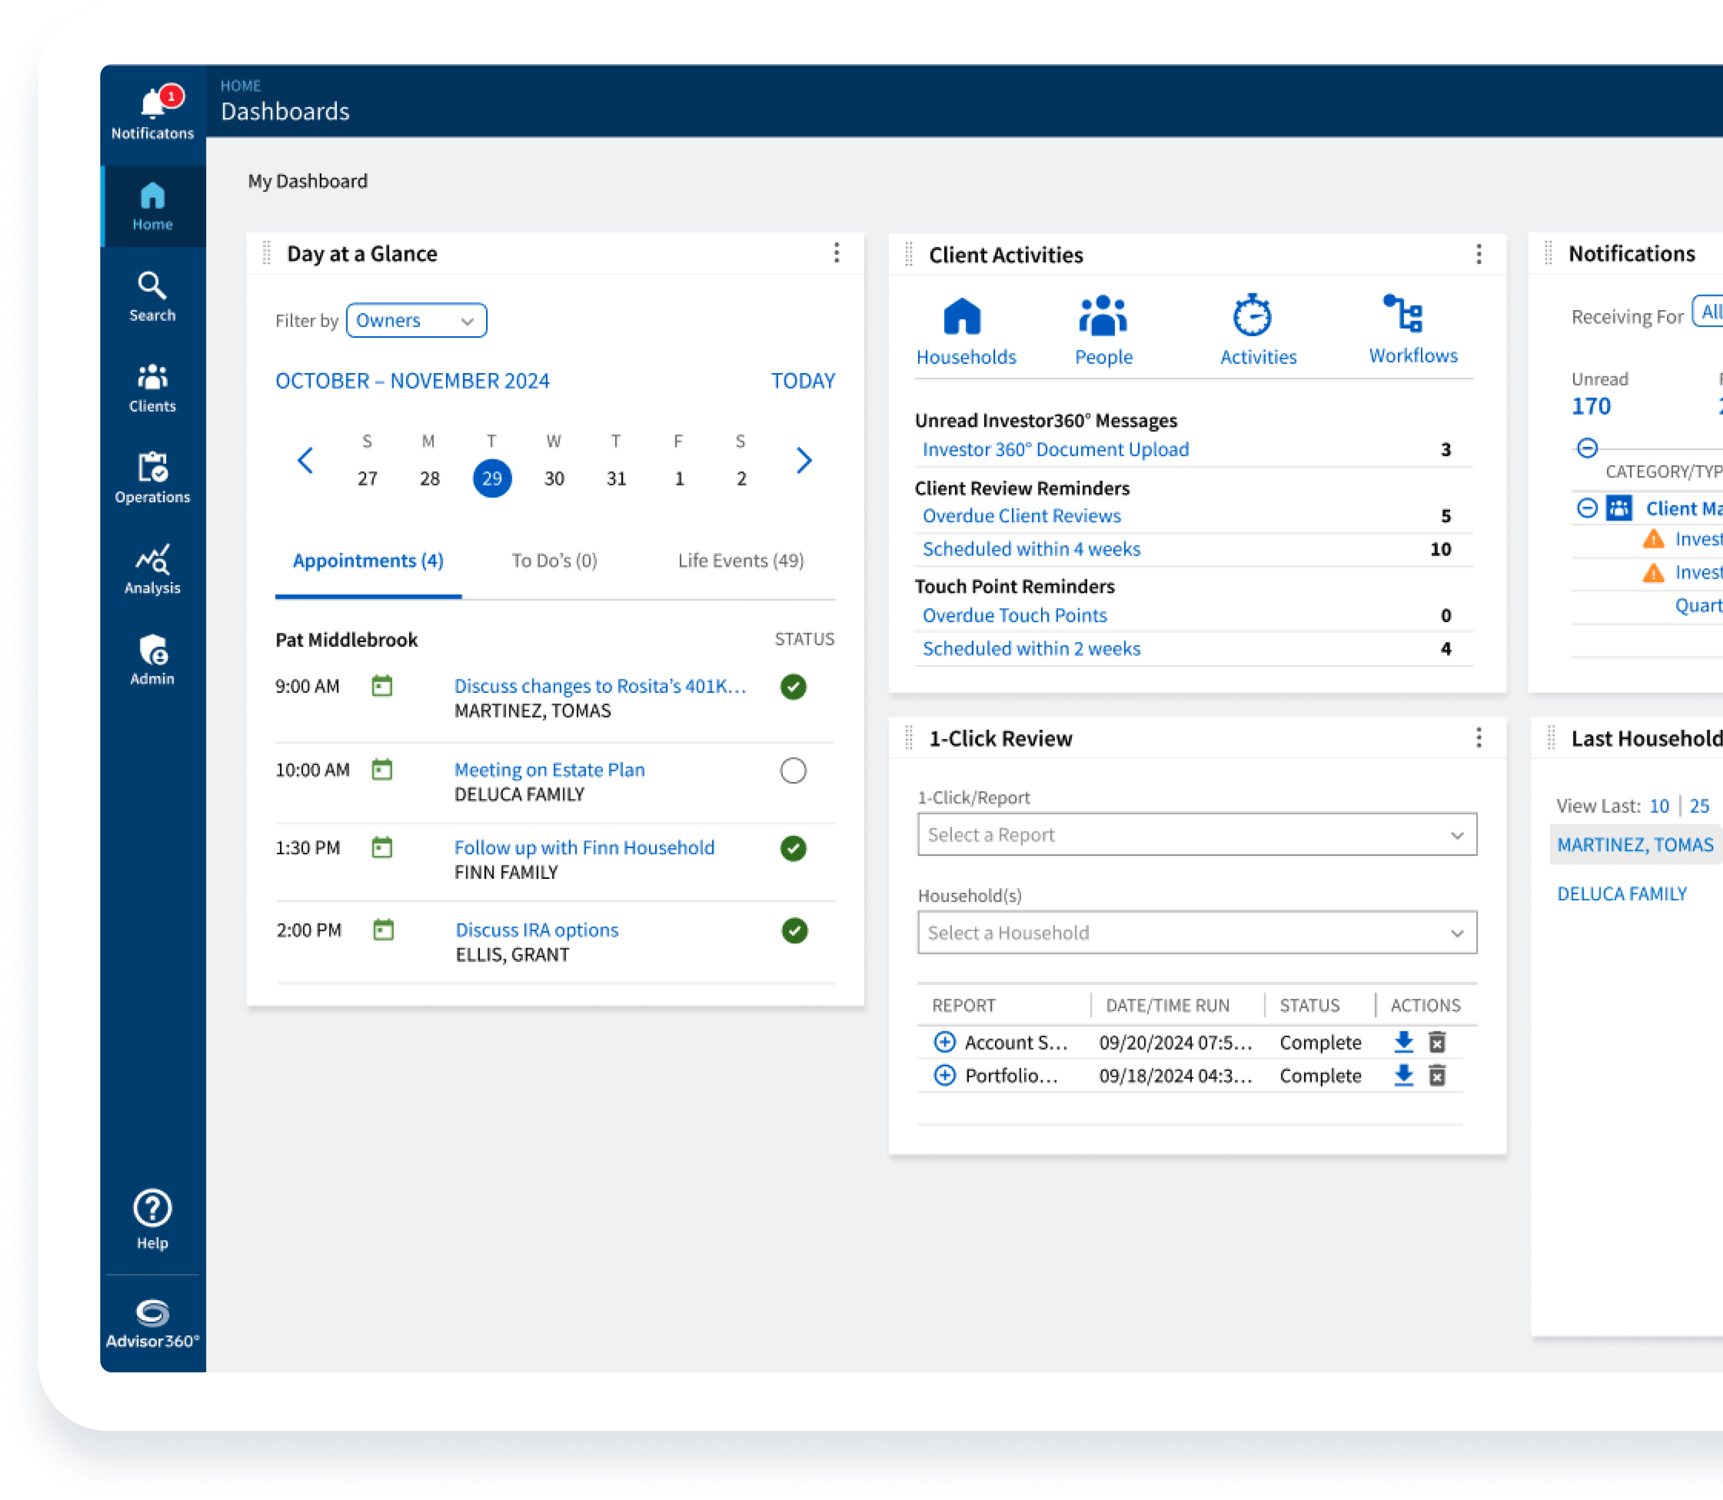
Task: Toggle status of Discuss changes to Rosita's 401K
Action: pos(793,687)
